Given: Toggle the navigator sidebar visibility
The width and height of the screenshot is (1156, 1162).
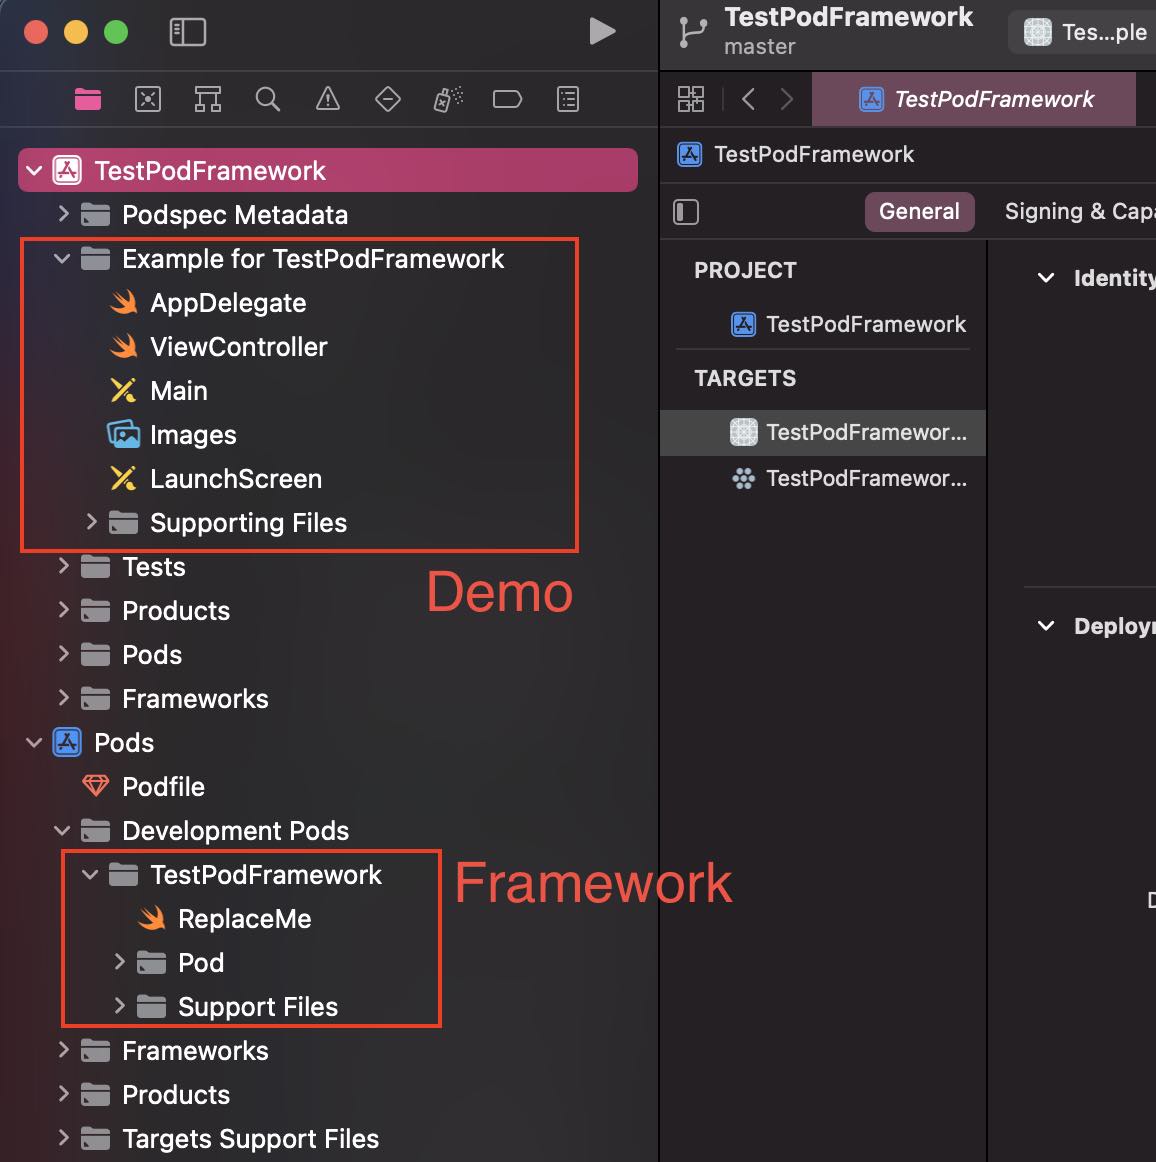Looking at the screenshot, I should 188,32.
